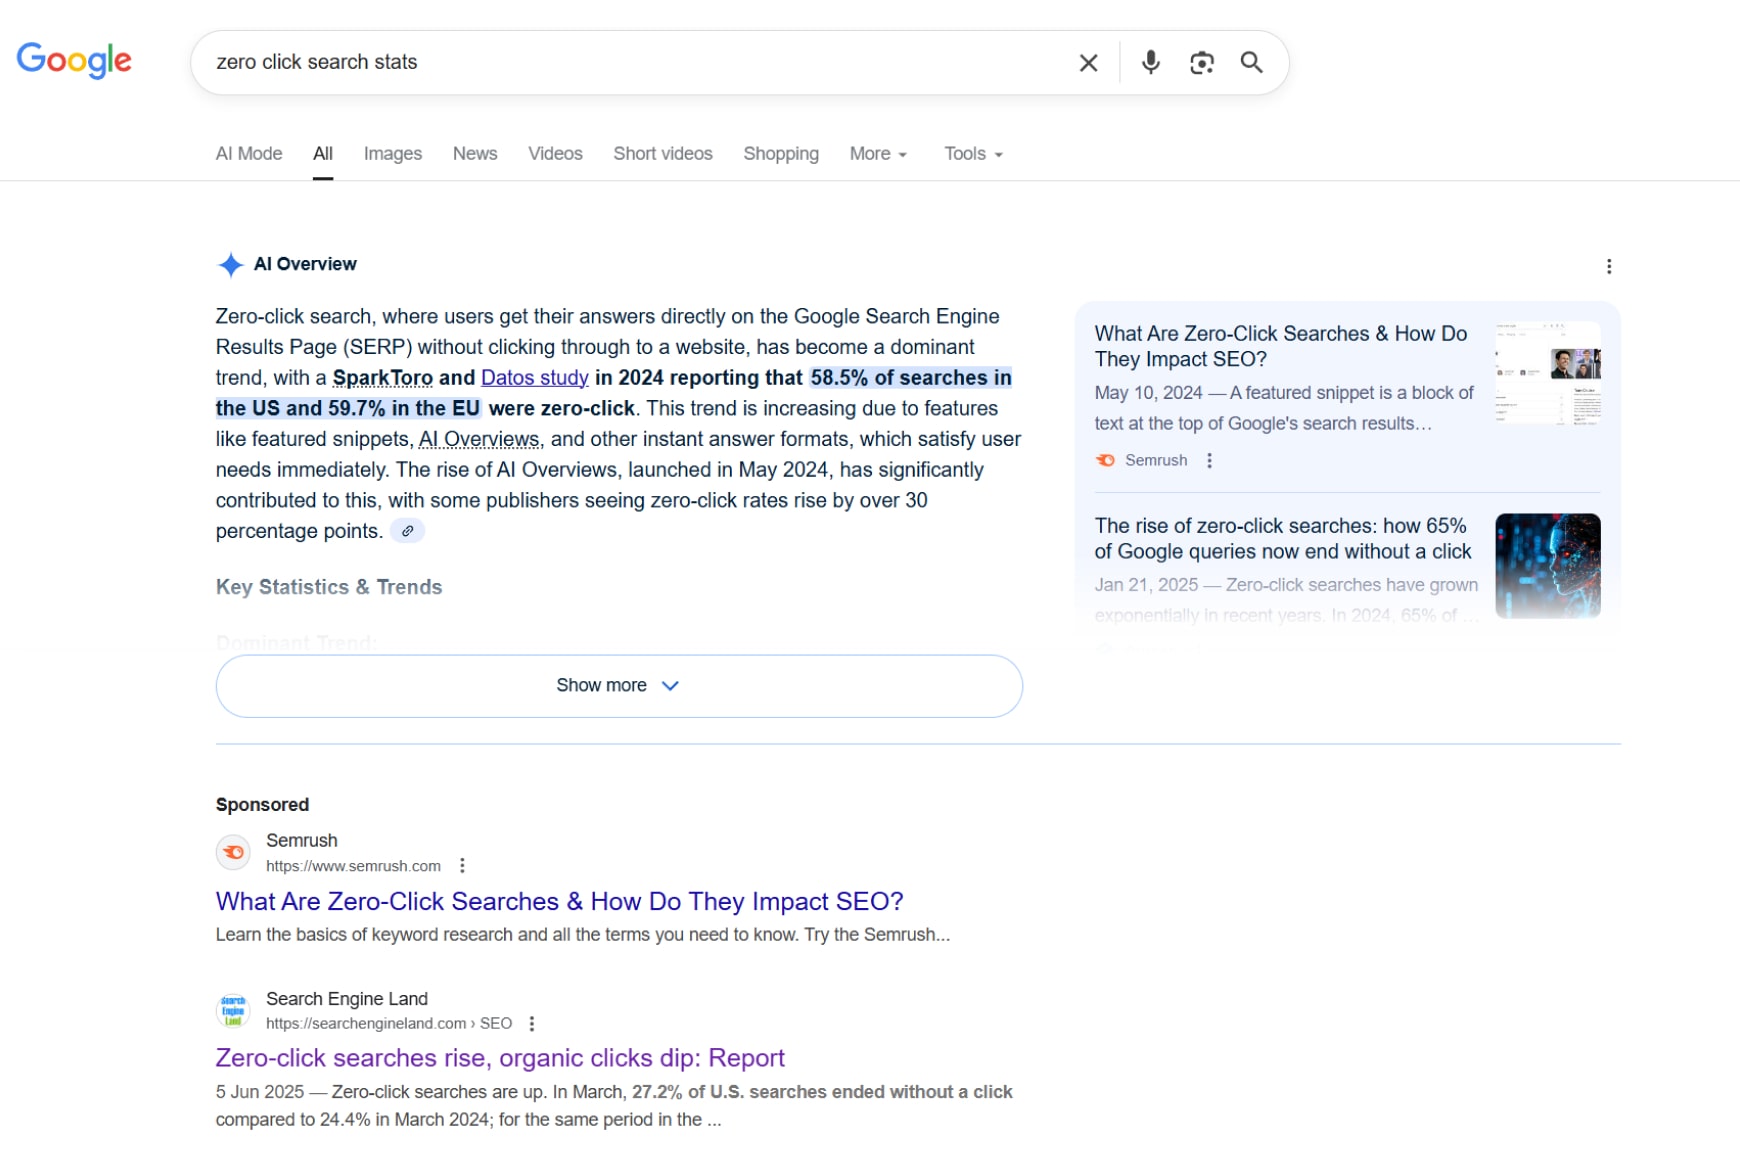Click the Search Engine Land favicon

coord(233,1010)
